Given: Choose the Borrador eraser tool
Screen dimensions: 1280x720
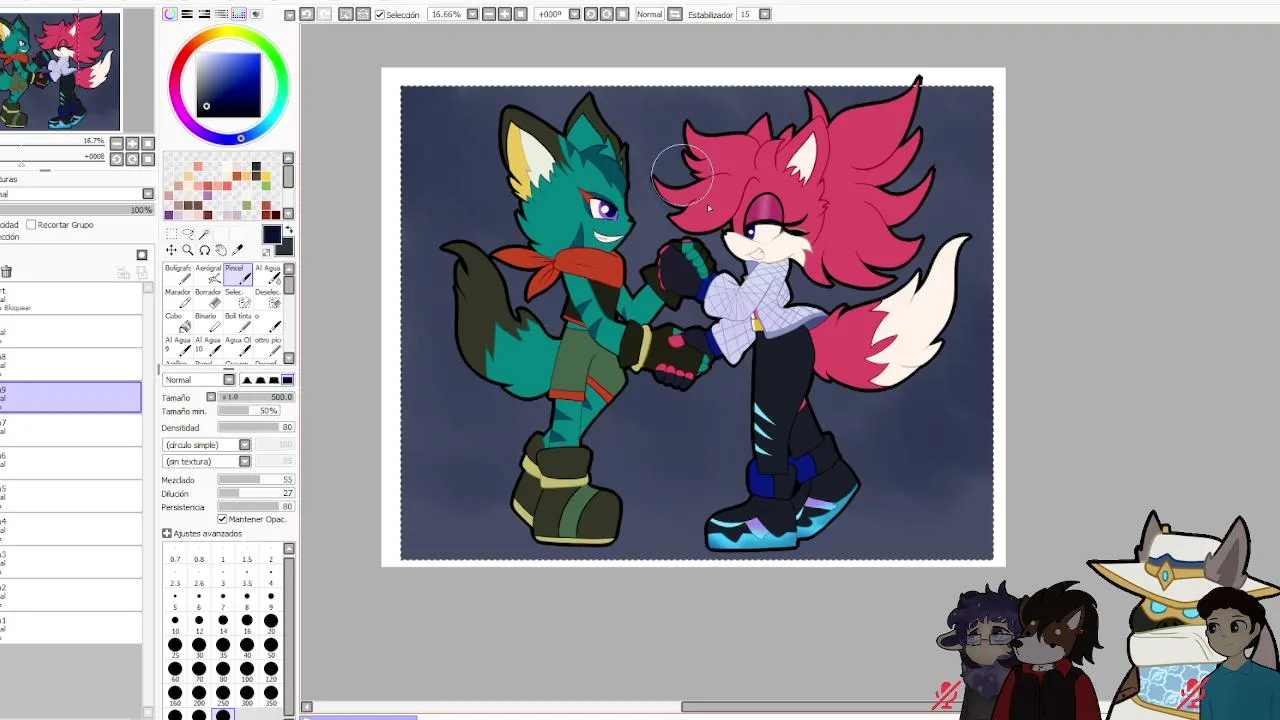Looking at the screenshot, I should (x=208, y=298).
